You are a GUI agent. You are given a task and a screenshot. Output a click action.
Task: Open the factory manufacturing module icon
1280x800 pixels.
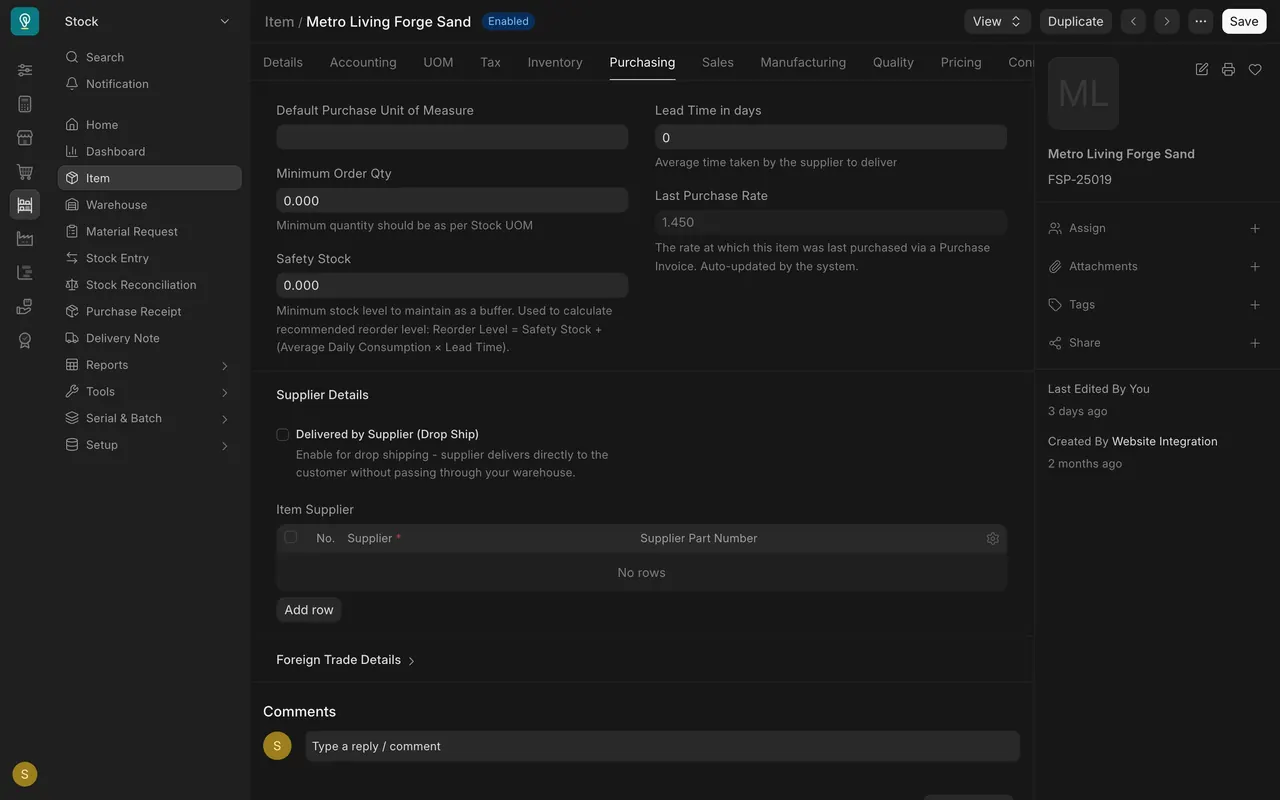tap(25, 239)
